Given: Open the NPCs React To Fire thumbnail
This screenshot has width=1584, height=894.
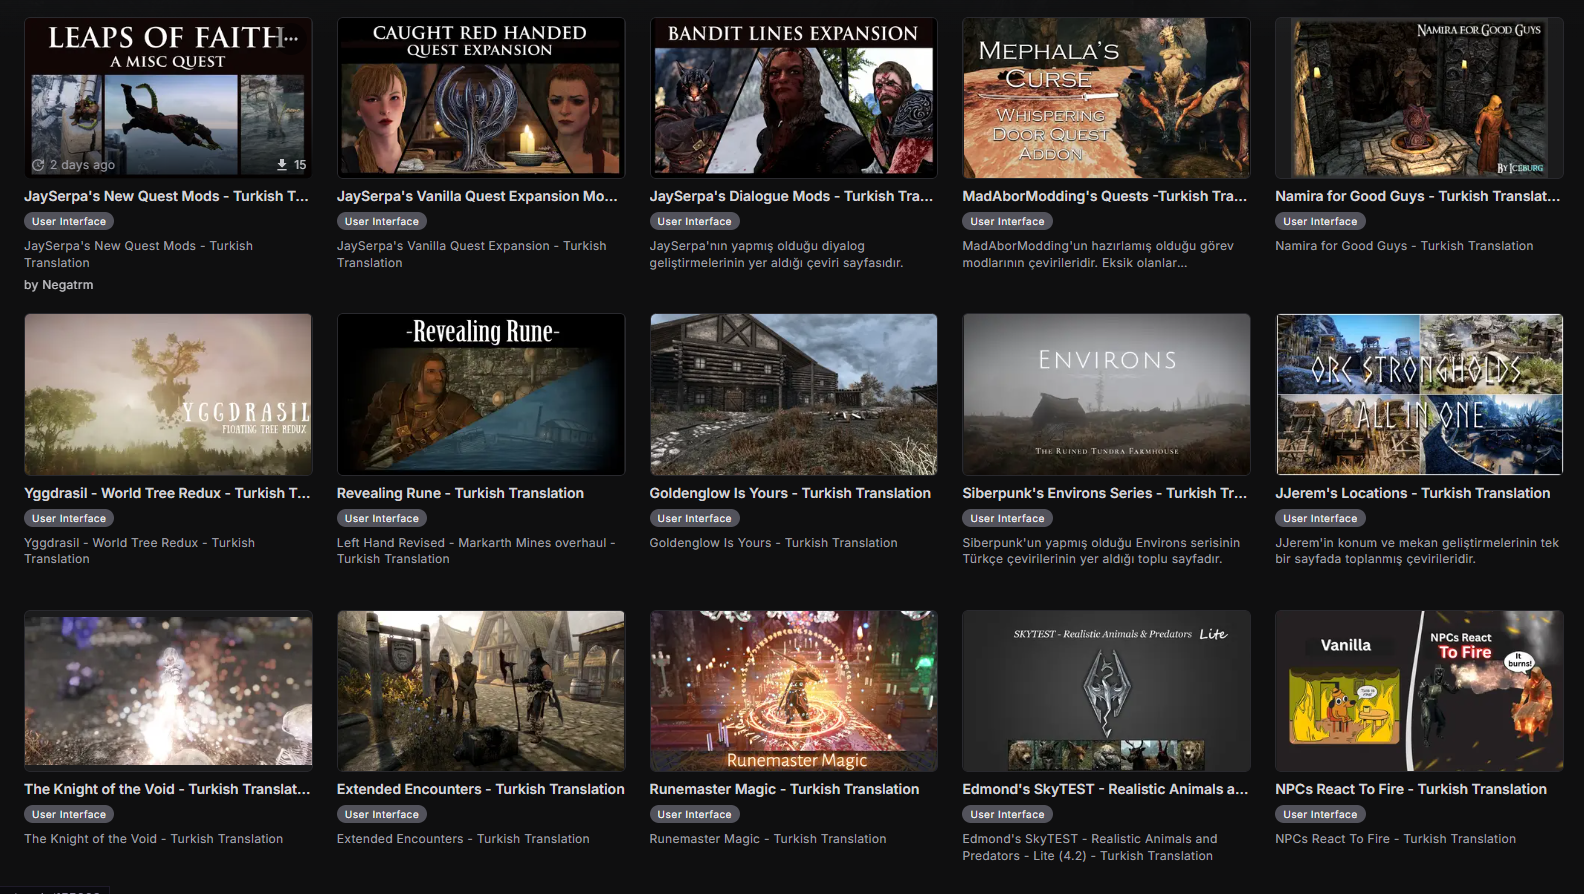Looking at the screenshot, I should 1419,691.
